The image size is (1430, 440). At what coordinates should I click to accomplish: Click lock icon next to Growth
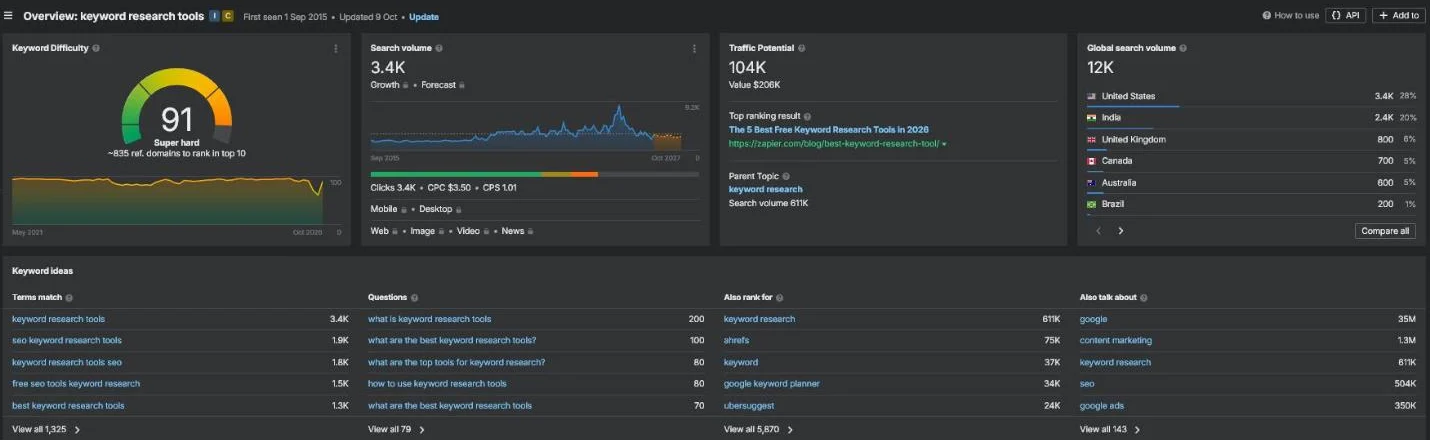[x=406, y=85]
